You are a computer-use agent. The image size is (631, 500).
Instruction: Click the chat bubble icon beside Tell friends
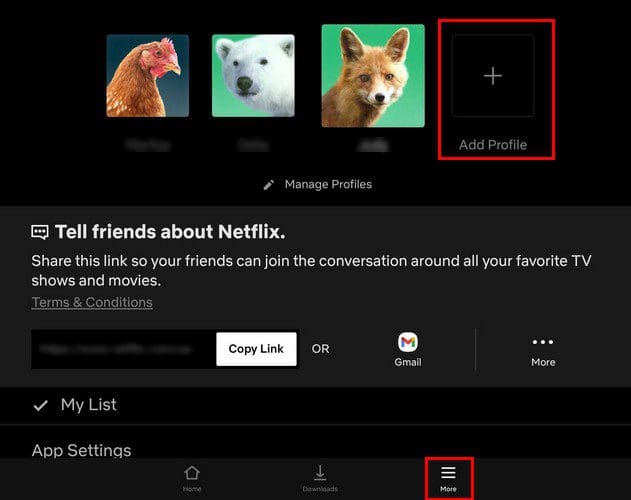point(40,232)
